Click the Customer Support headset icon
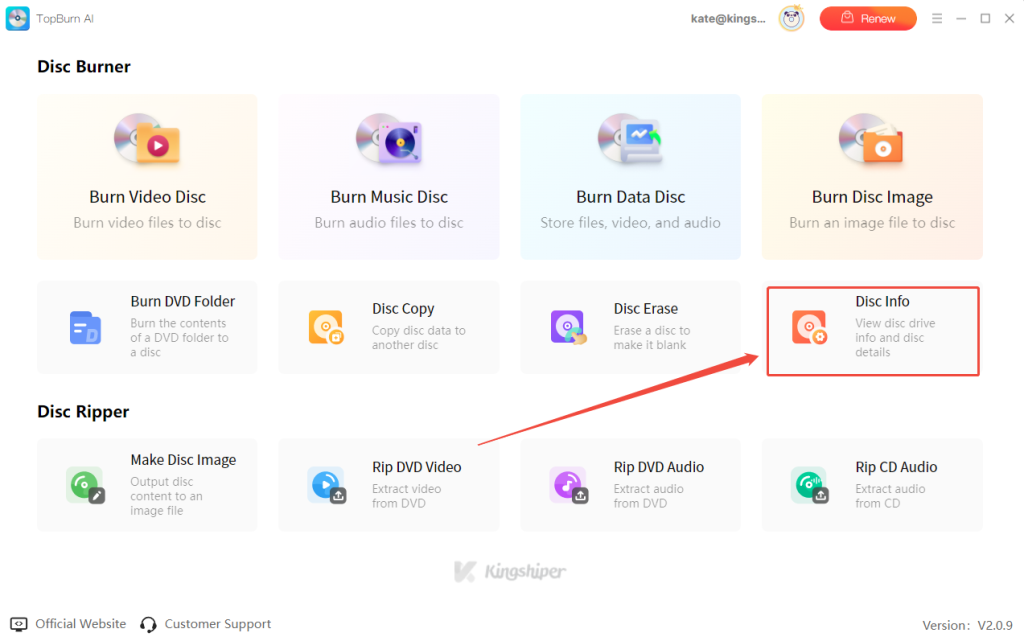1024x637 pixels. (148, 623)
